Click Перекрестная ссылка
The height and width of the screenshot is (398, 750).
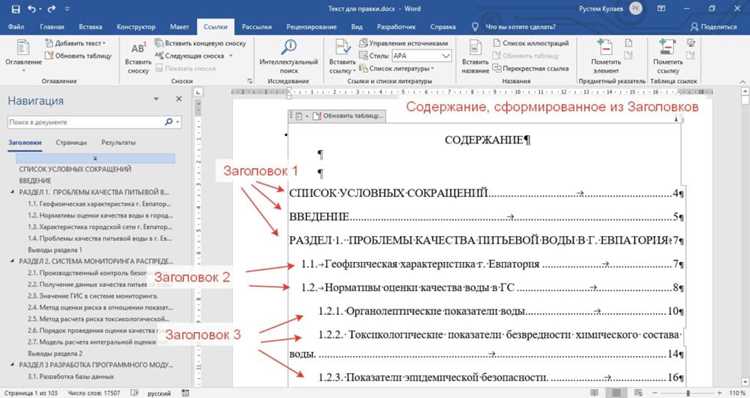point(531,68)
